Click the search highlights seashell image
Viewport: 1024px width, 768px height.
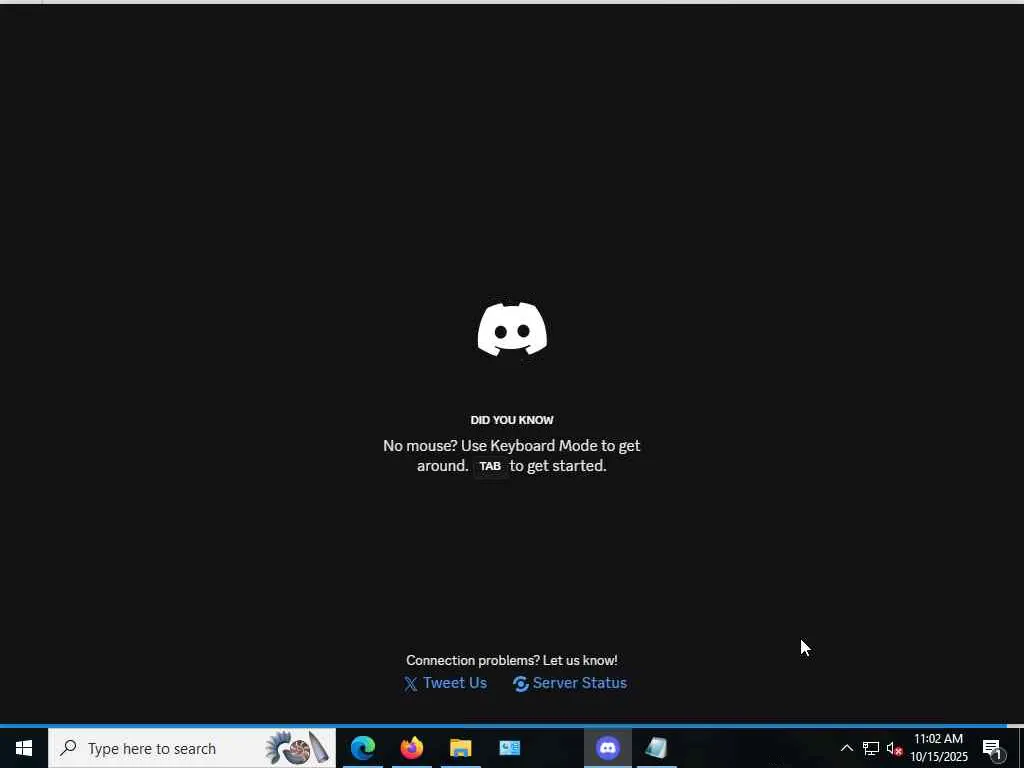click(296, 748)
